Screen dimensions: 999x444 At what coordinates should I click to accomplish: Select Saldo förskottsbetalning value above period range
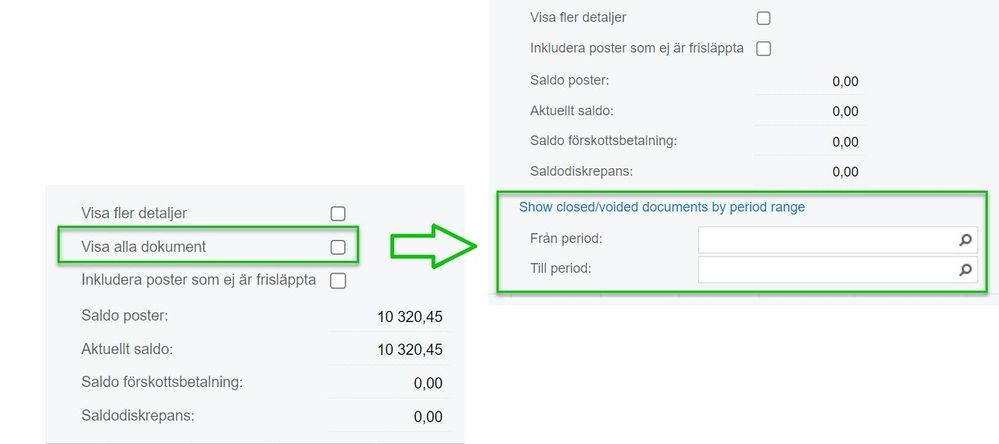845,142
